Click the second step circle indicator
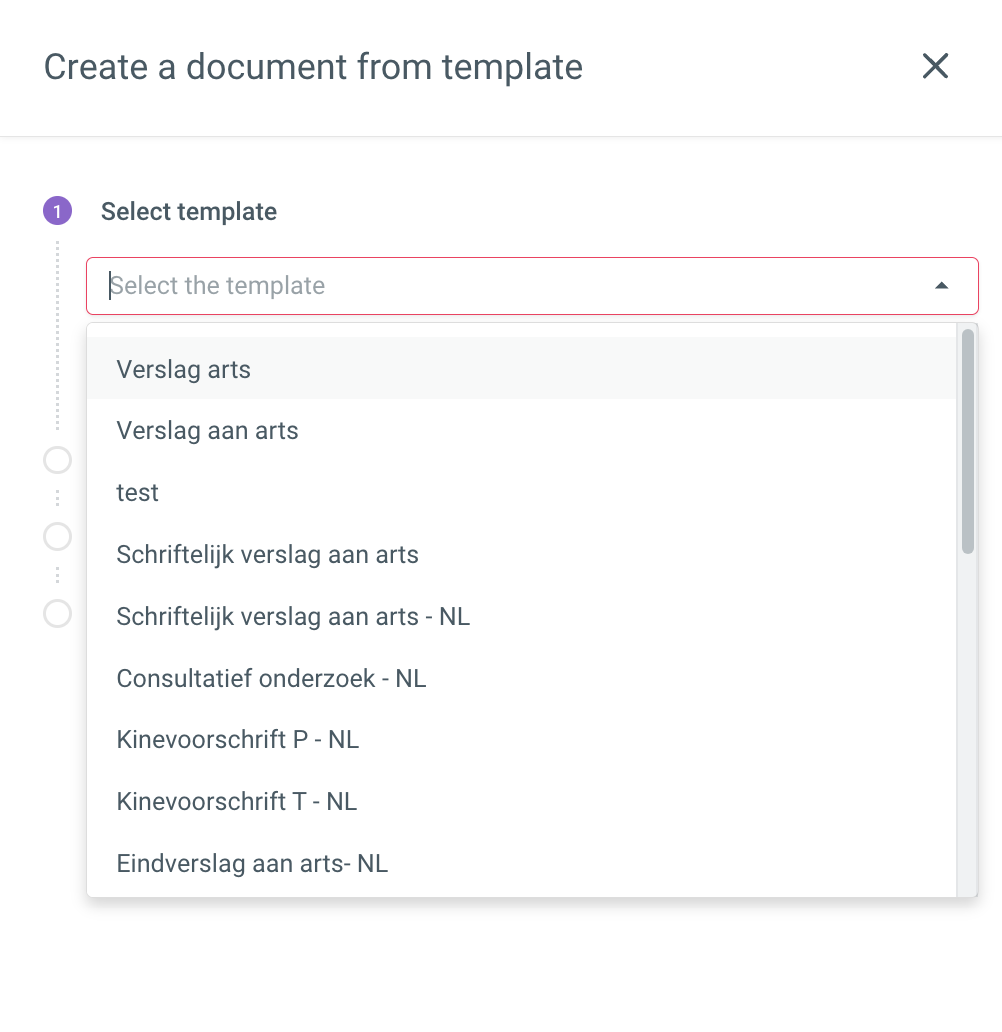The image size is (1002, 1032). point(57,460)
